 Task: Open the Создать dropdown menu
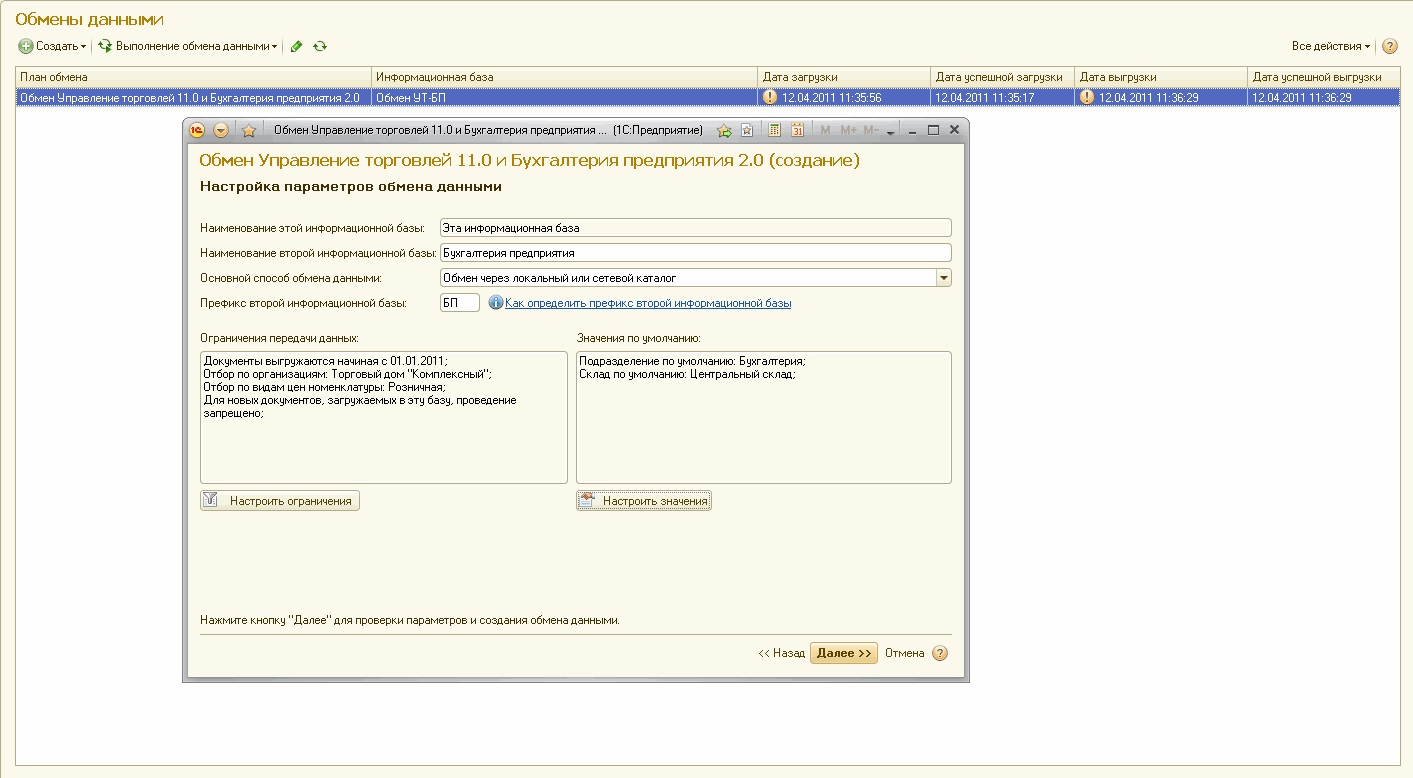point(53,46)
